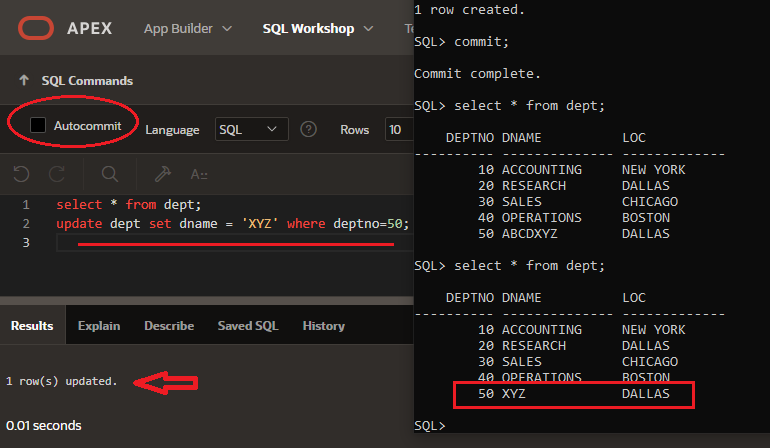Screen dimensions: 770x448
Task: Enable the Autocommit checkbox
Action: [x=38, y=126]
